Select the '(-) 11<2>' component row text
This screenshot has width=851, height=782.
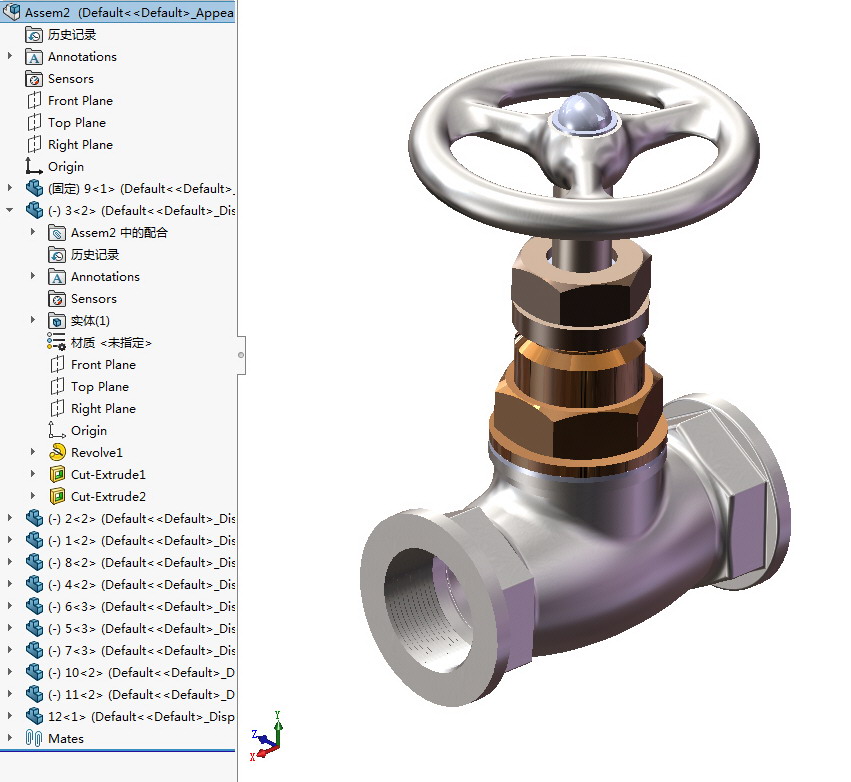[x=141, y=695]
